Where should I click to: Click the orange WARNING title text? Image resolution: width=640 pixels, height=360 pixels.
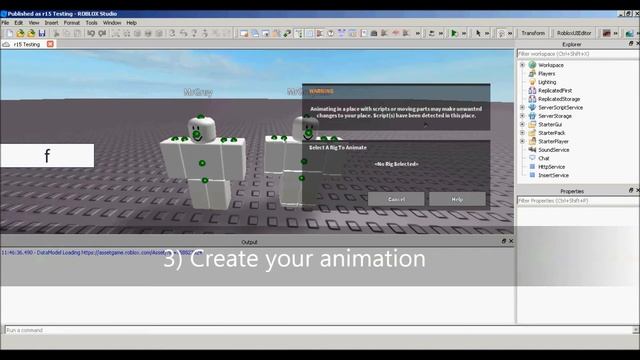(321, 91)
